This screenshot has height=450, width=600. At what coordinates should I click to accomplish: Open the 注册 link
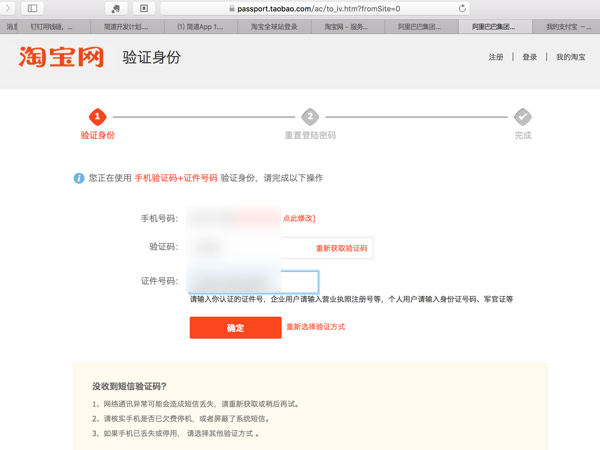(496, 57)
